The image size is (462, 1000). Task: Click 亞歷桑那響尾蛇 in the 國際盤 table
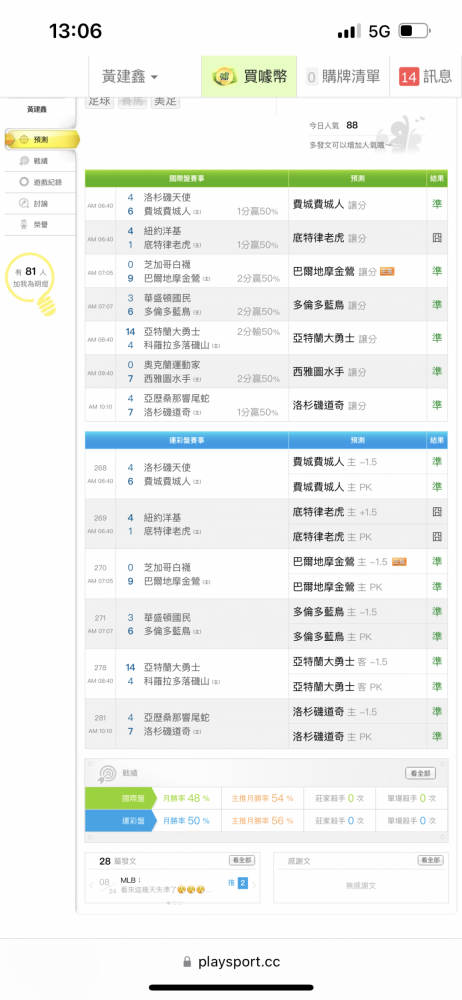(x=176, y=398)
